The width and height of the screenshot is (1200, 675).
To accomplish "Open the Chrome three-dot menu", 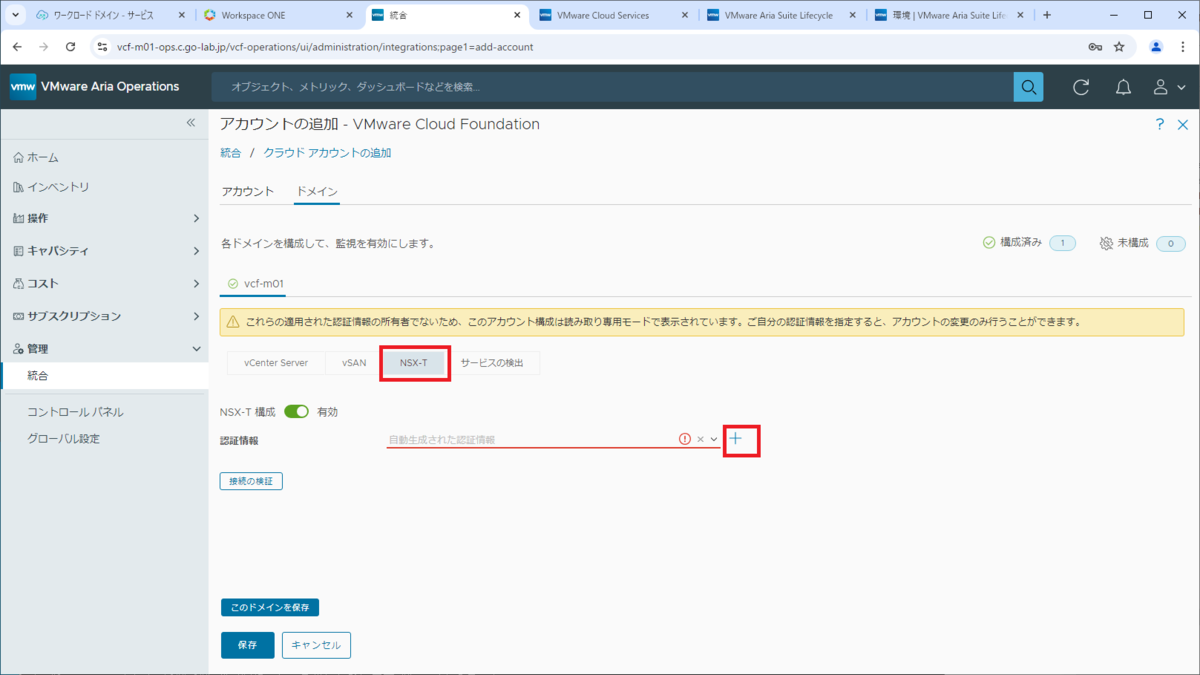I will [x=1184, y=47].
